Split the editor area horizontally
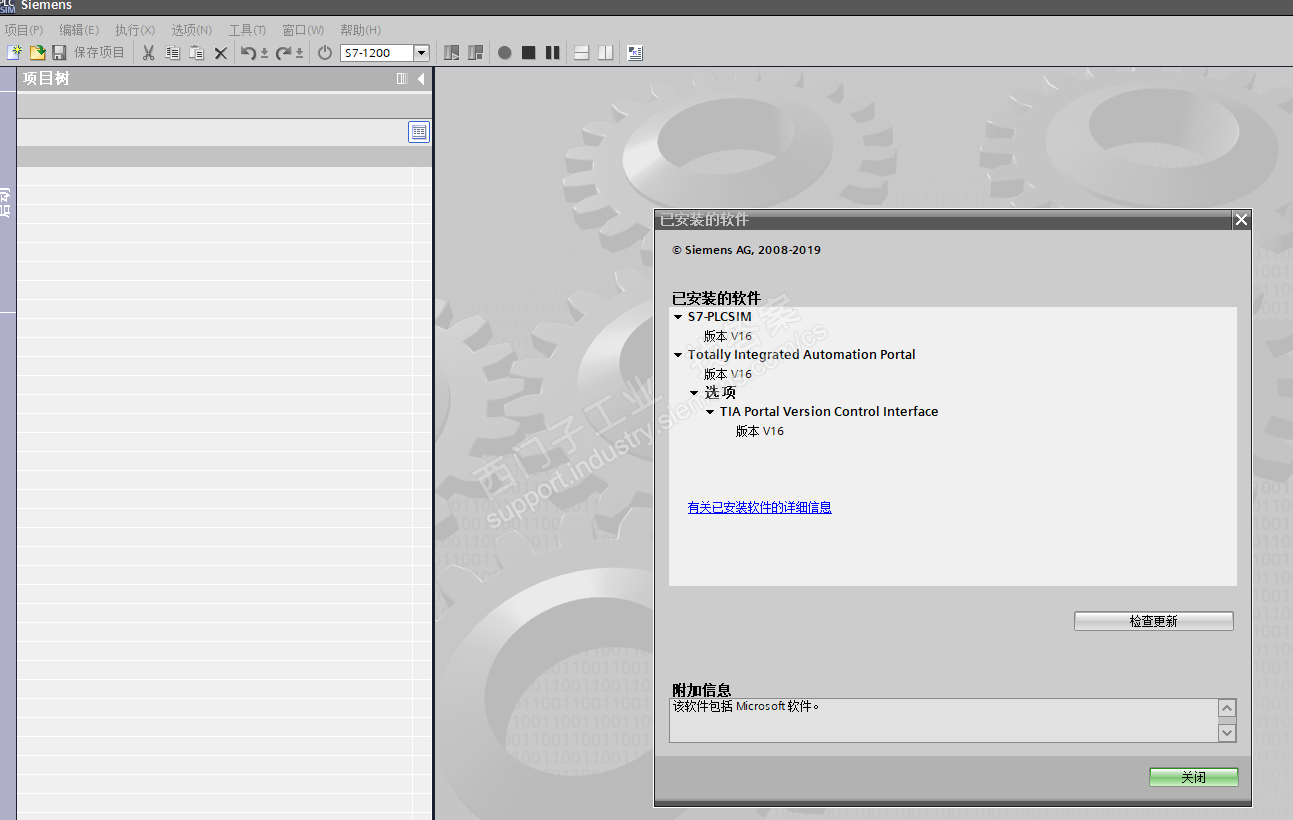This screenshot has width=1293, height=820. pyautogui.click(x=581, y=53)
